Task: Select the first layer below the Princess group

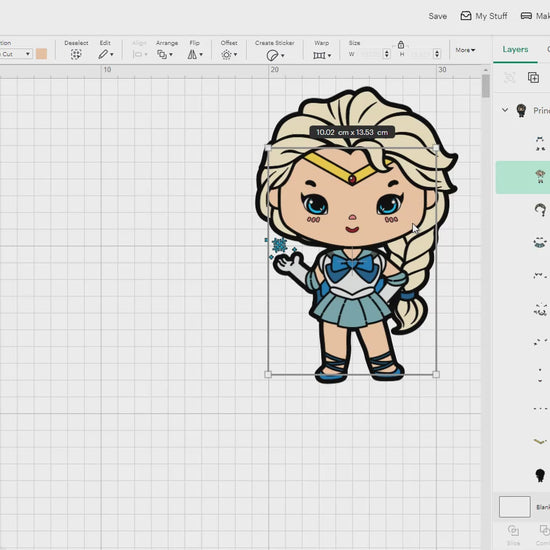Action: pos(540,143)
